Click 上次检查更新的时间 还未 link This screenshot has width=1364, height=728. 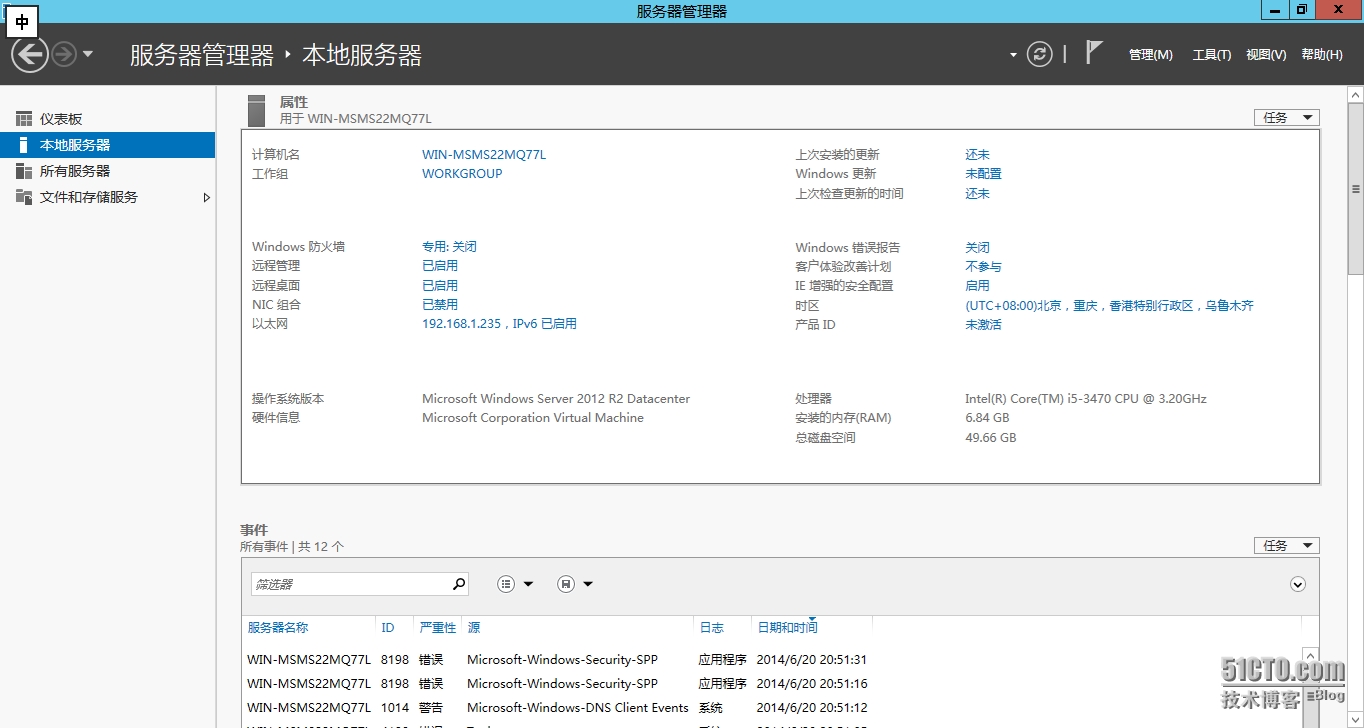tap(977, 194)
